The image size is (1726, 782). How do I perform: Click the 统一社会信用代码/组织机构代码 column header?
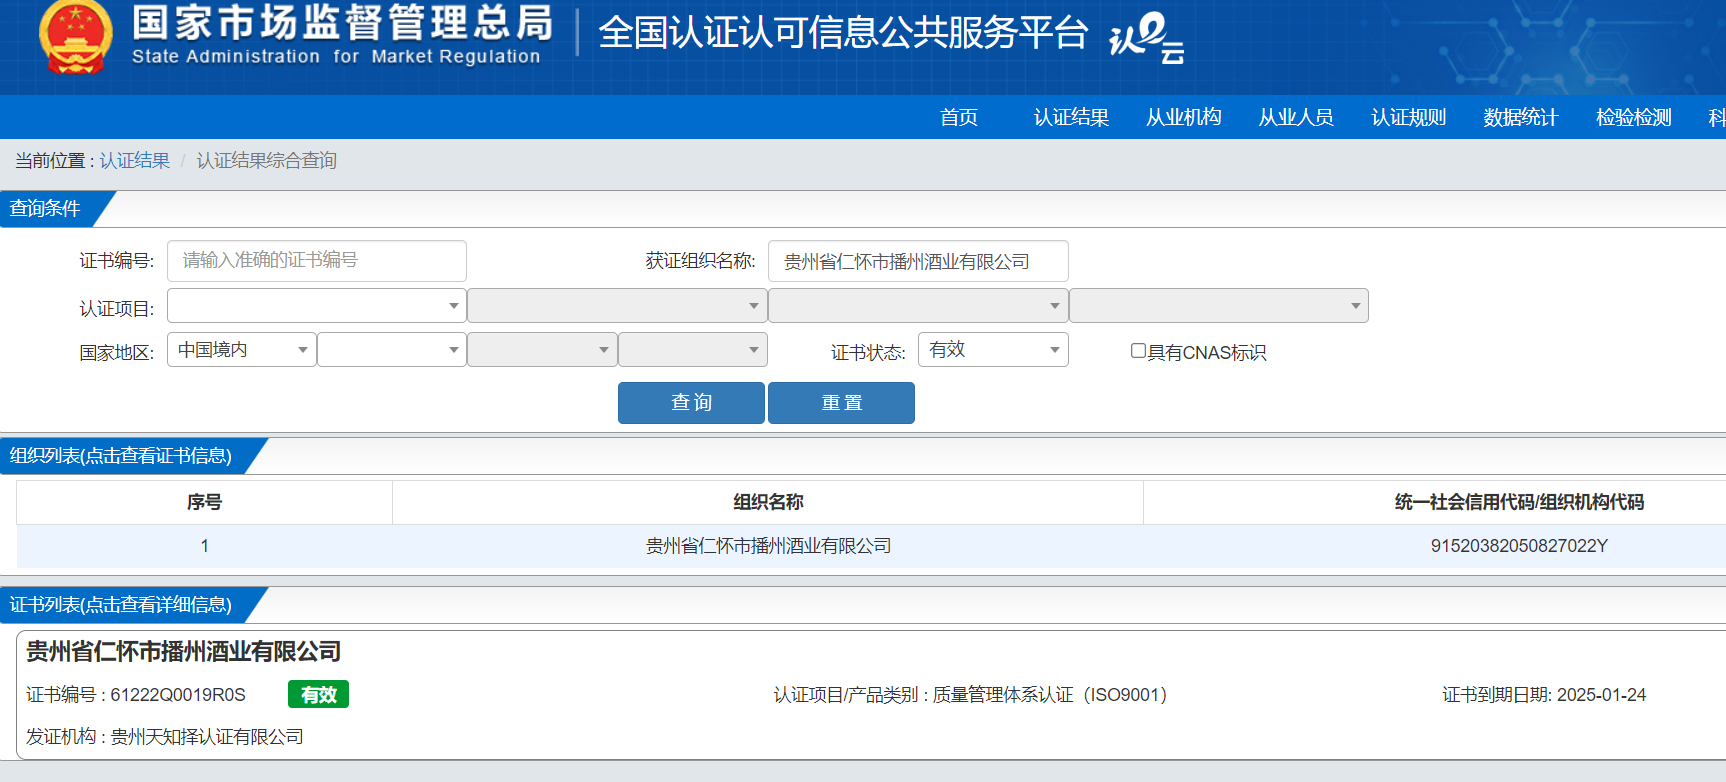pyautogui.click(x=1519, y=502)
